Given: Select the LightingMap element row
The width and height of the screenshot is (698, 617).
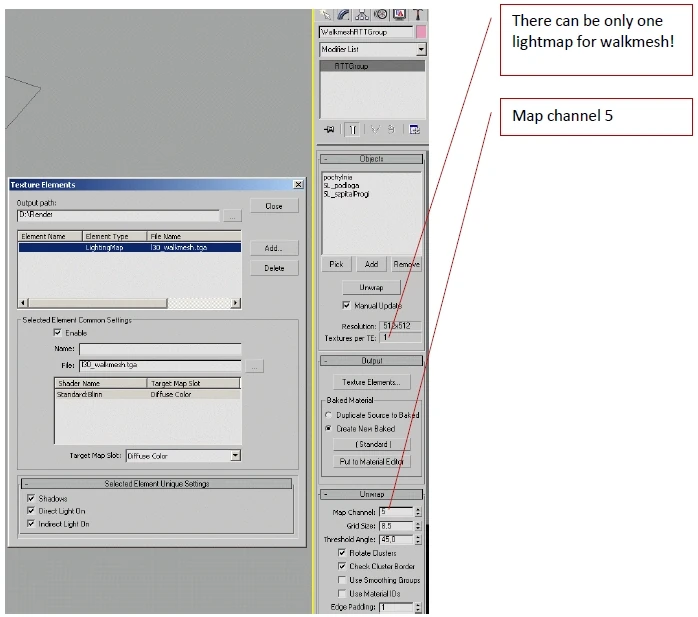Looking at the screenshot, I should coord(130,247).
